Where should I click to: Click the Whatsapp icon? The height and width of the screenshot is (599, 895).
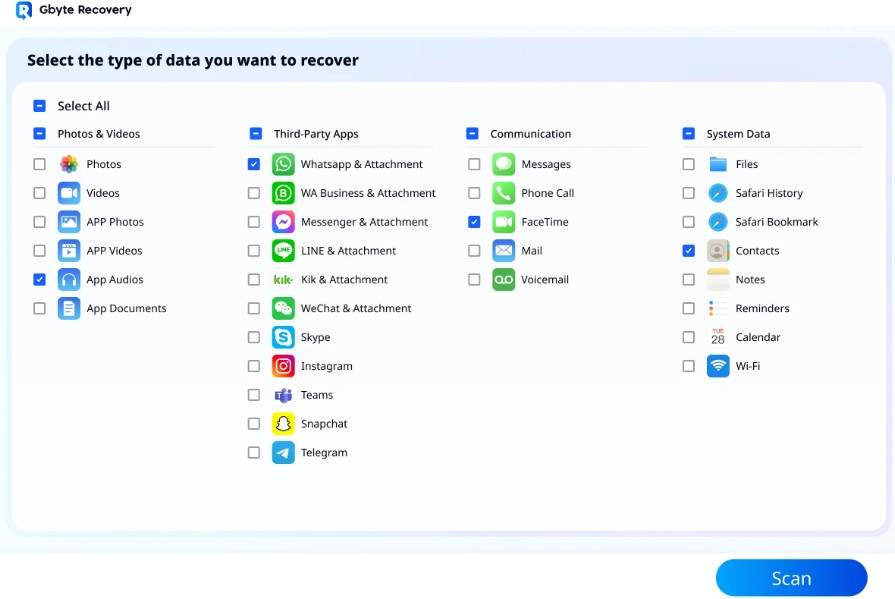(283, 164)
